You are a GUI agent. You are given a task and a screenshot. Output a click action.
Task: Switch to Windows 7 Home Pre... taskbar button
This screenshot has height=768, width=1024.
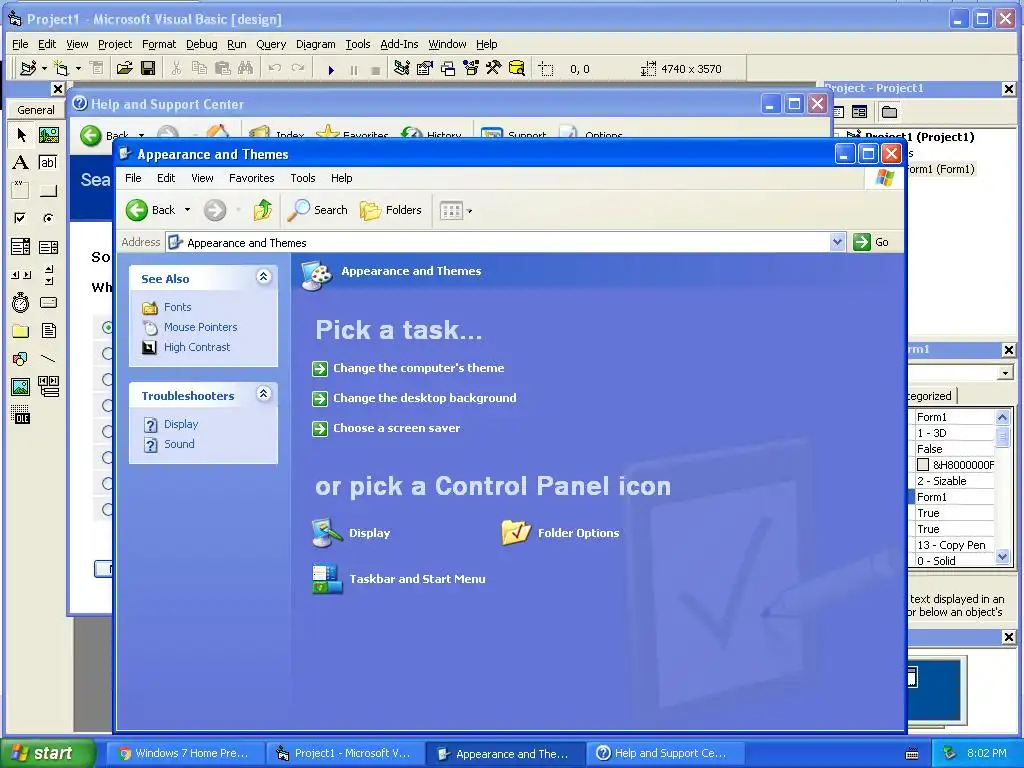(x=185, y=753)
